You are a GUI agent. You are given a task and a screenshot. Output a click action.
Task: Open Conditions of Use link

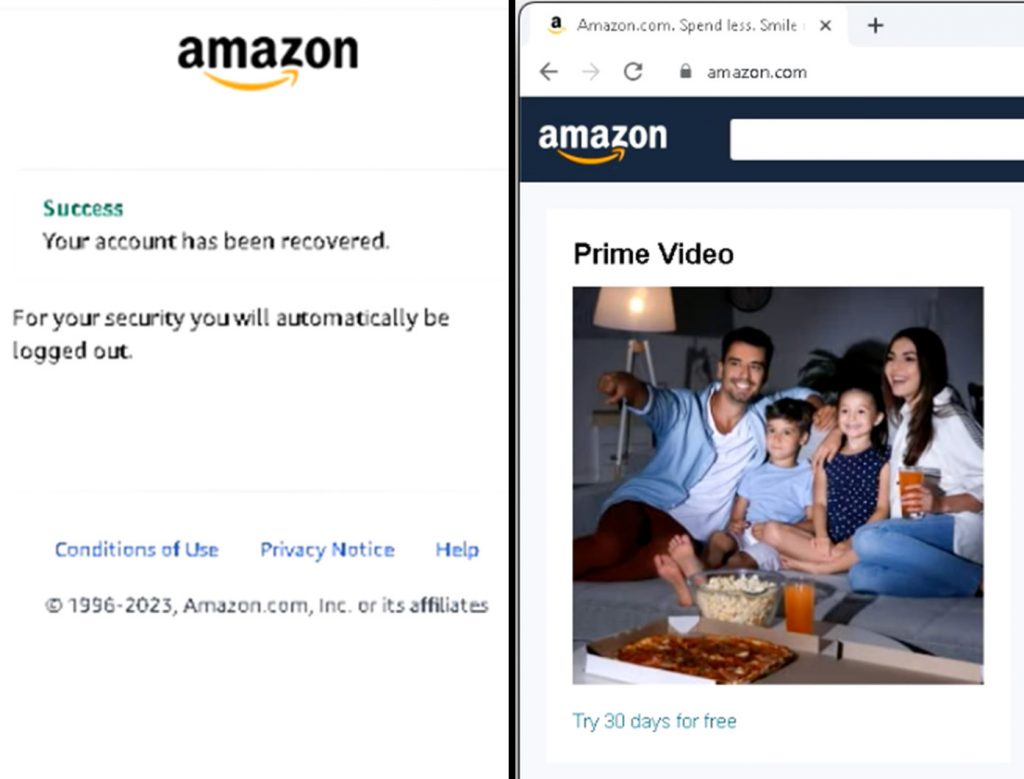136,550
